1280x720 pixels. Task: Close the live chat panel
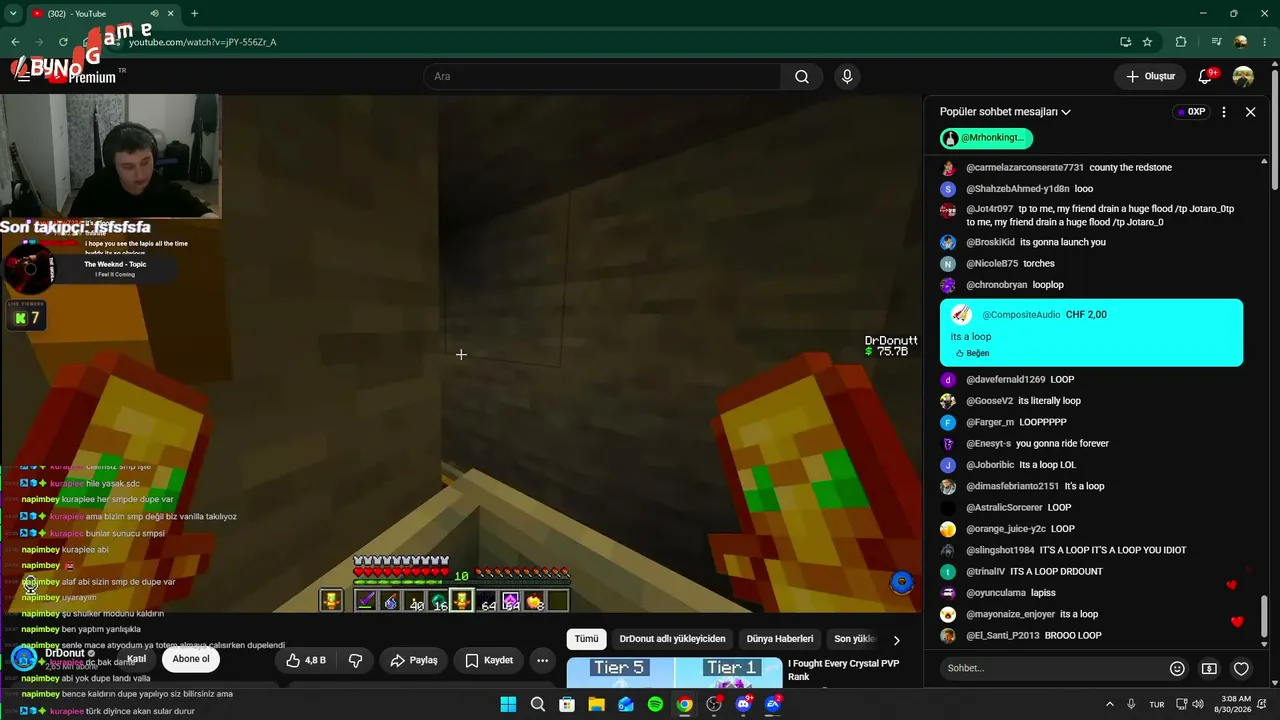pyautogui.click(x=1250, y=112)
